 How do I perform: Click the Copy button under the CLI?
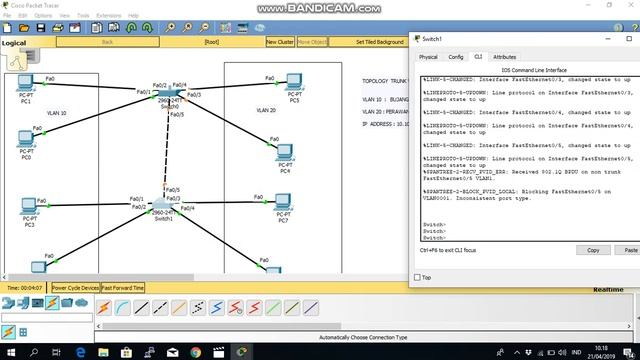click(593, 250)
